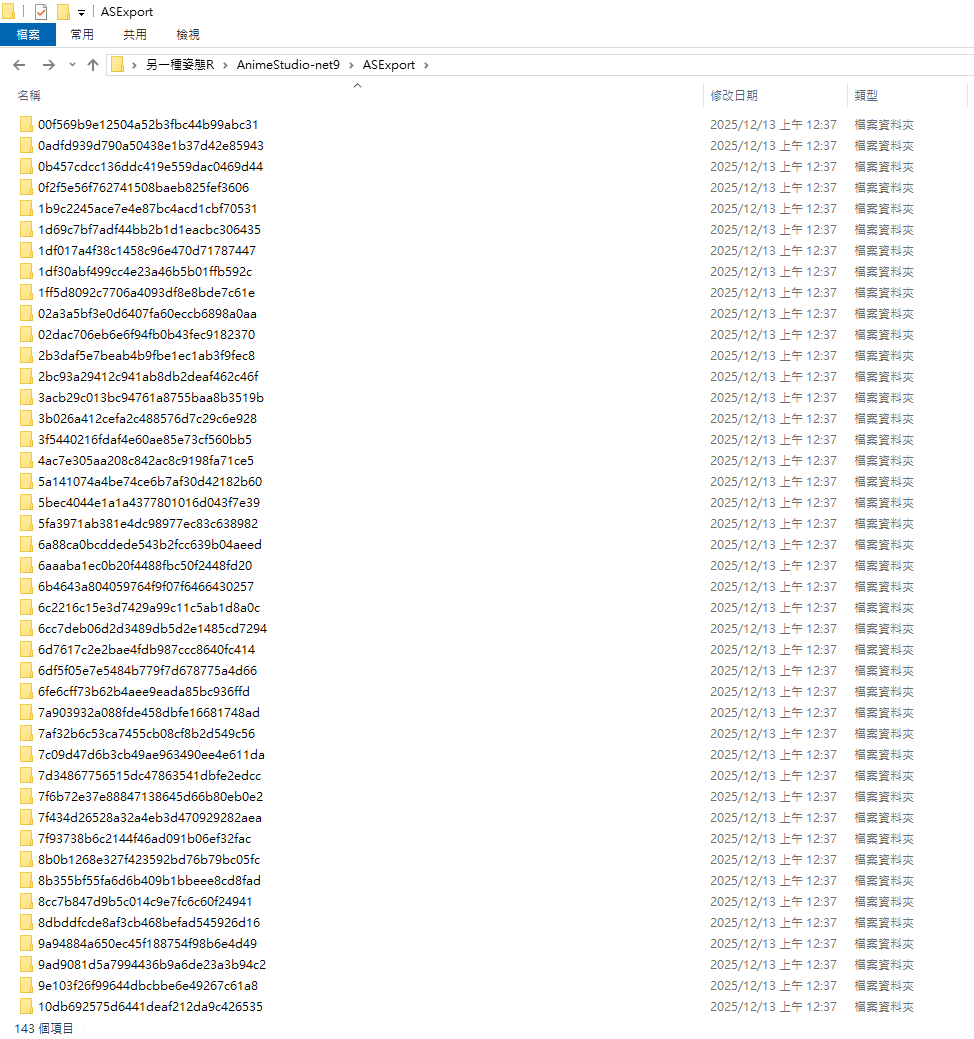Select folder icon of 10db692575d6441deaf212da9c426535
Screen dimensions: 974x1039
26,1007
